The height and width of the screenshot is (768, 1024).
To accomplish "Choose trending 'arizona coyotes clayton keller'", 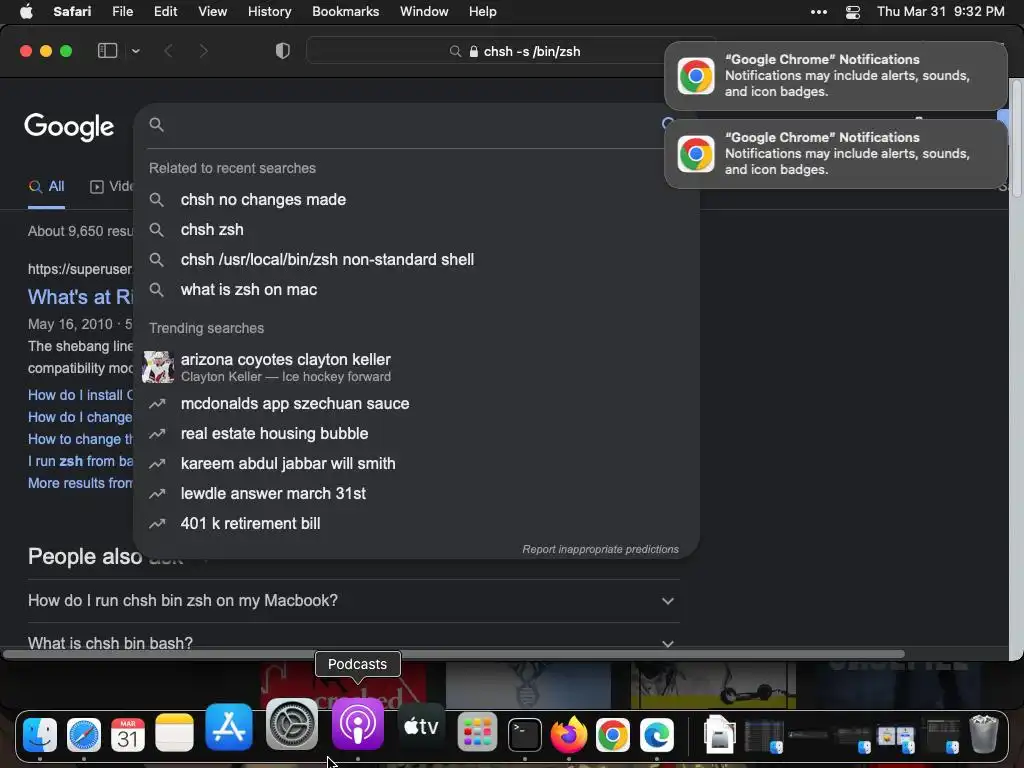I will point(415,367).
